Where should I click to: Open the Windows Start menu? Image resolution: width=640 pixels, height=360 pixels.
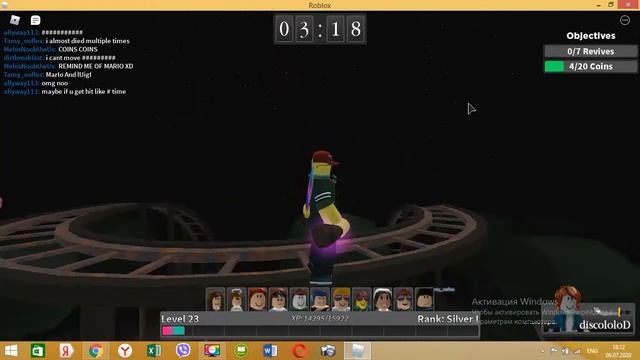pos(11,351)
